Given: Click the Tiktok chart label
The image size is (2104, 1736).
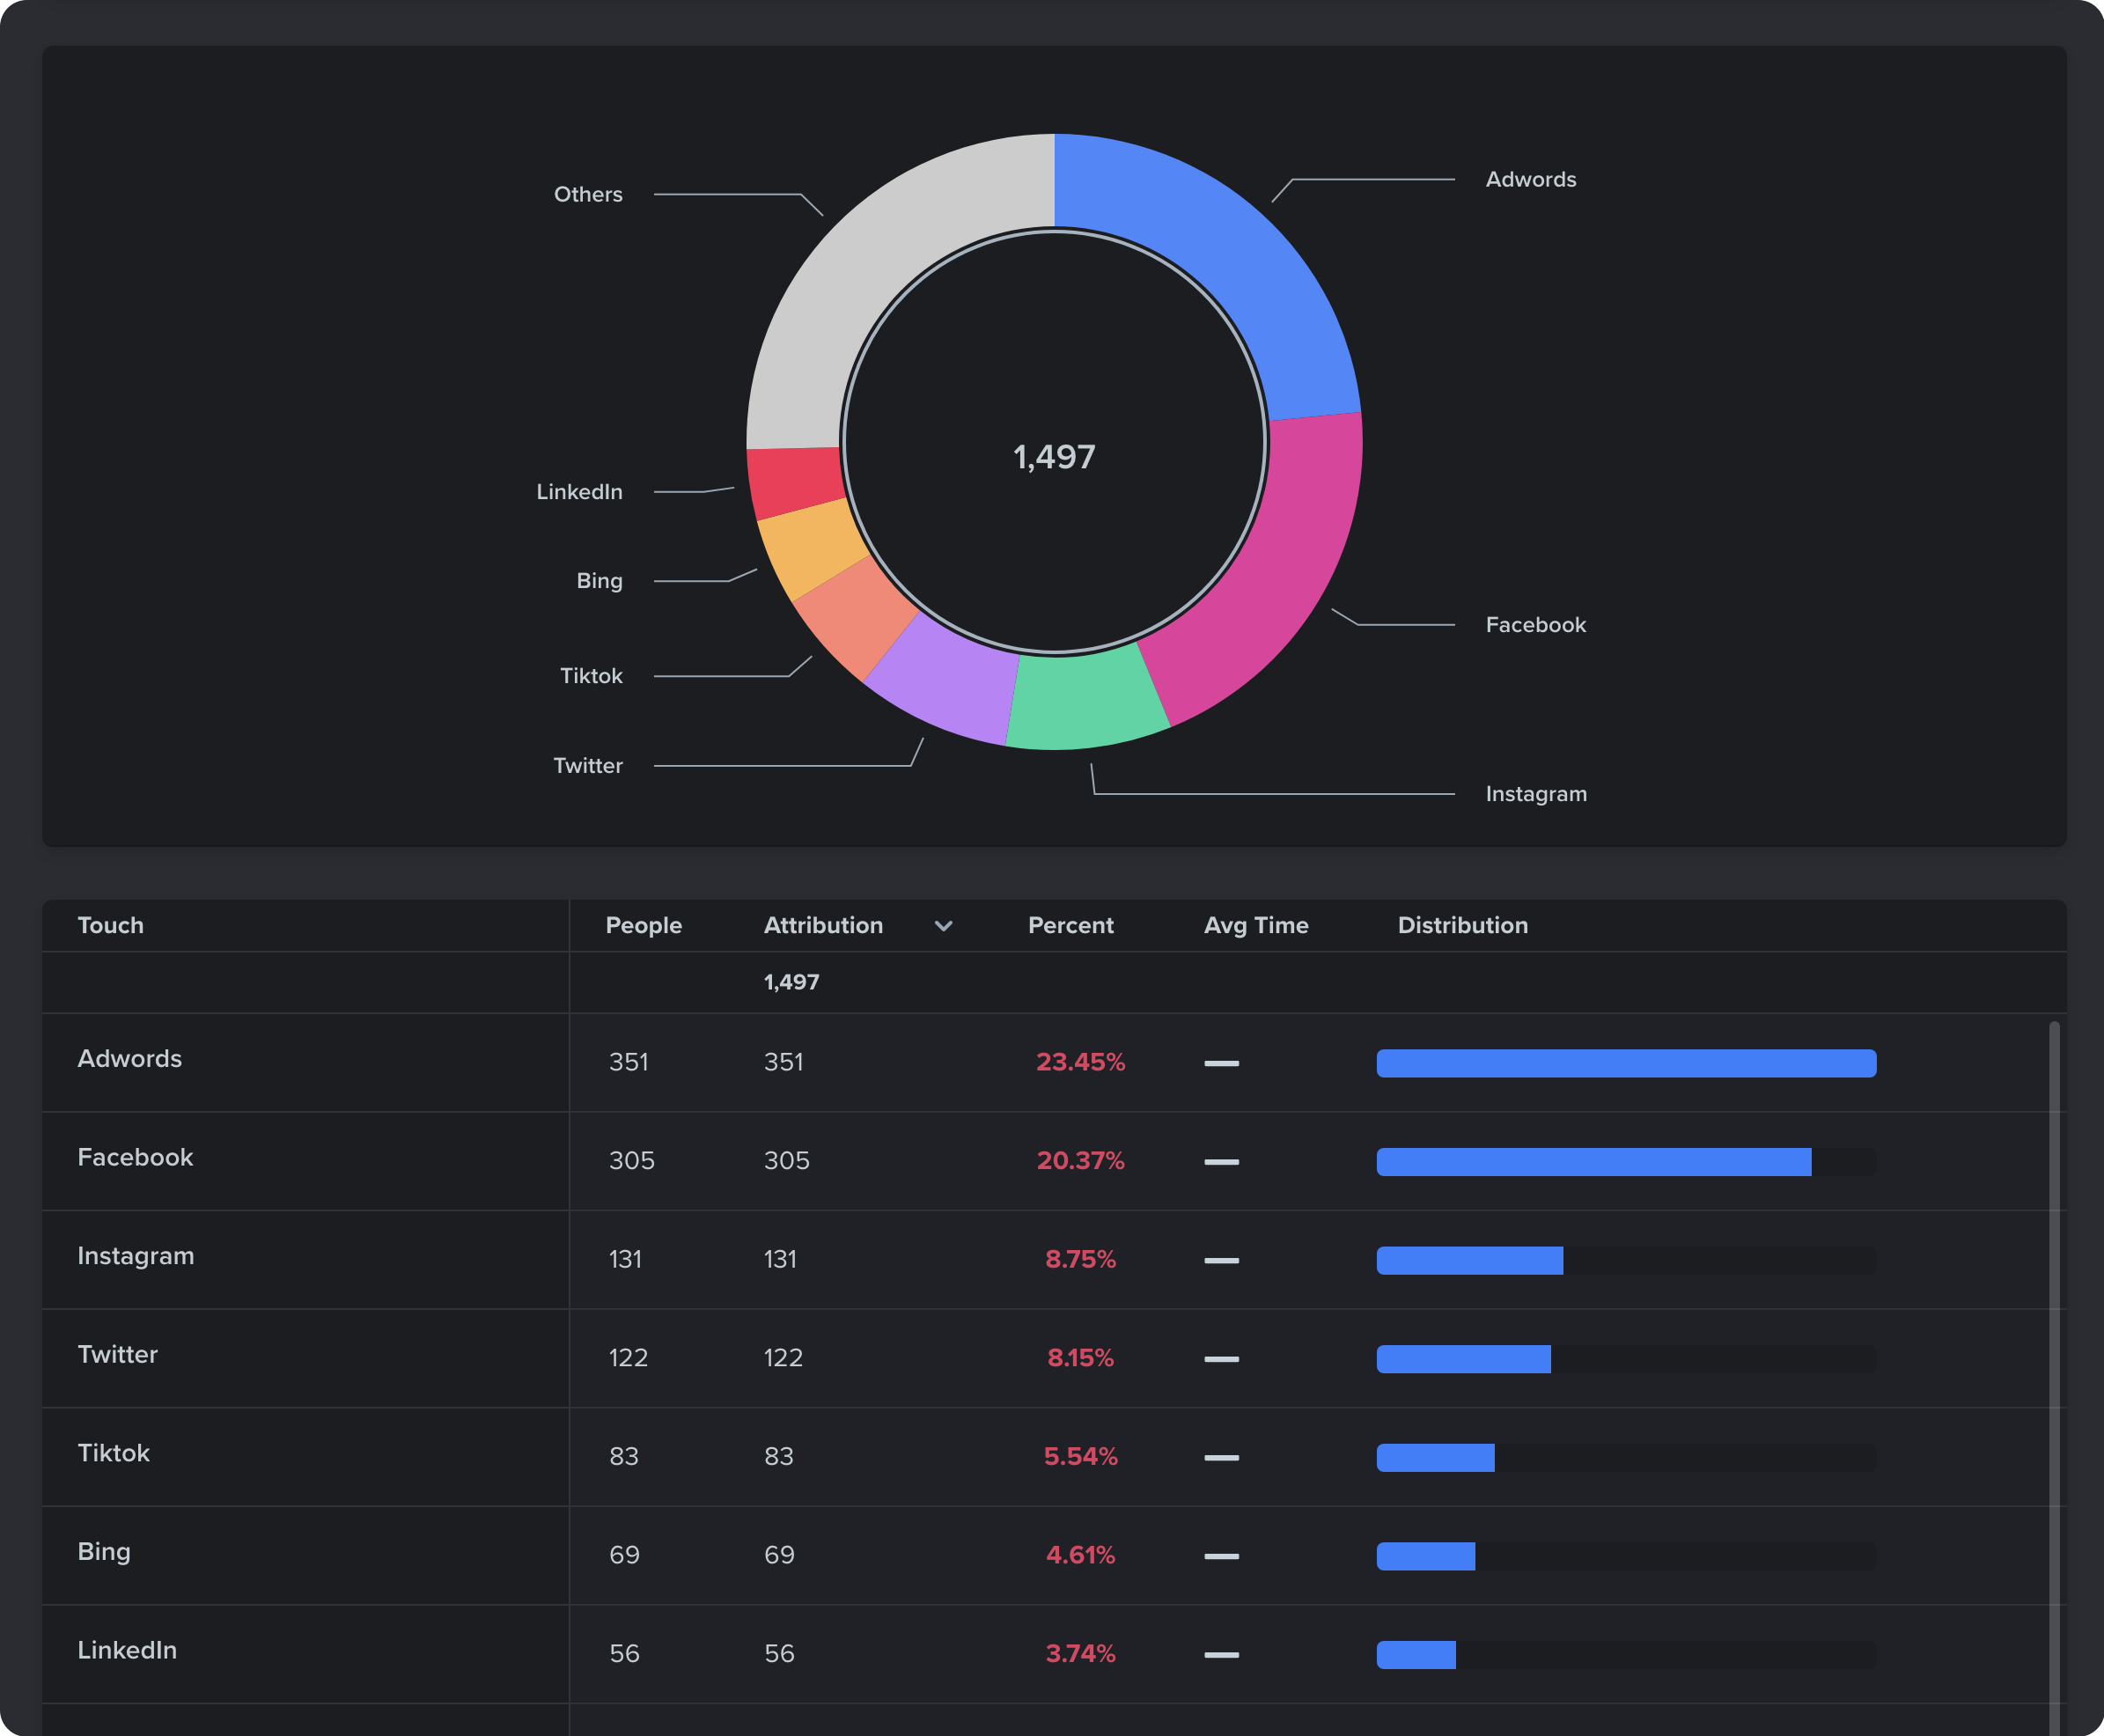Looking at the screenshot, I should click(x=591, y=676).
